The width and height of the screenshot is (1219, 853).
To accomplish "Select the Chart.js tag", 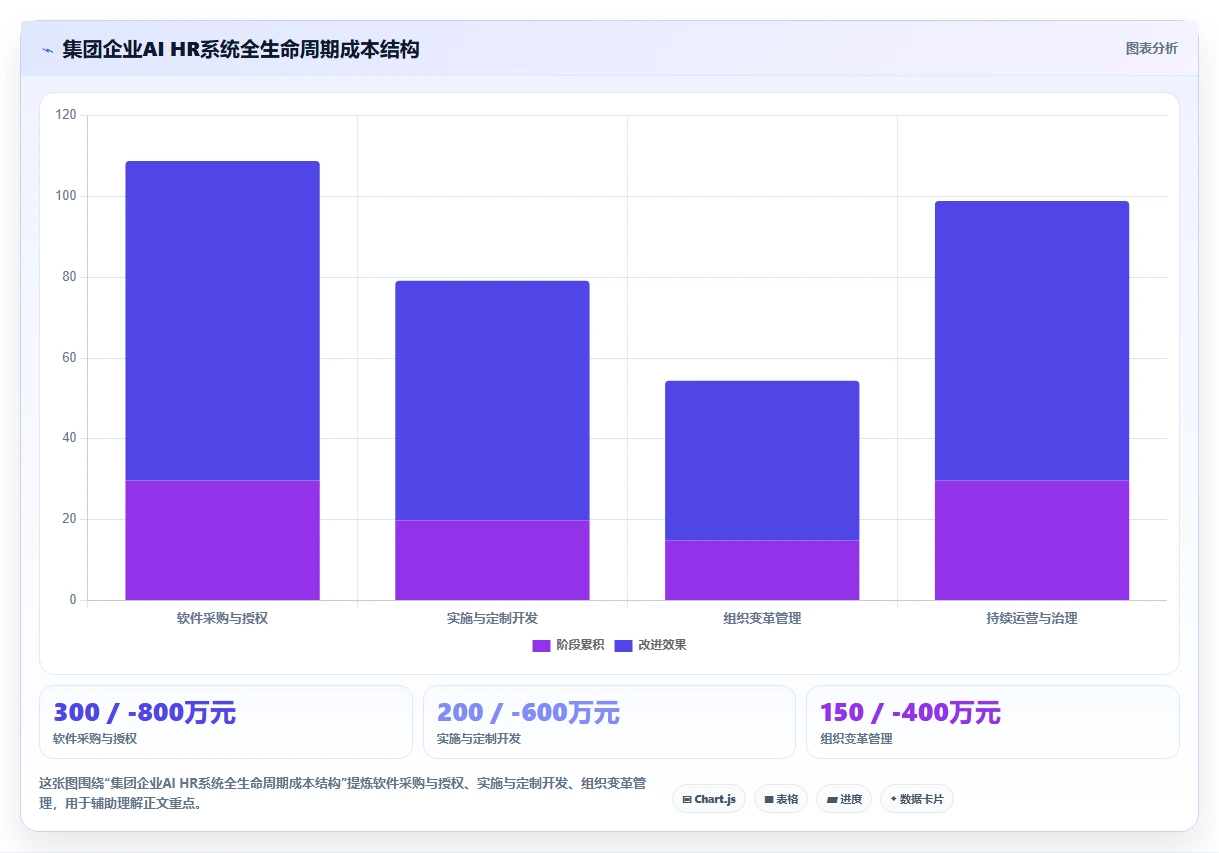I will point(709,799).
